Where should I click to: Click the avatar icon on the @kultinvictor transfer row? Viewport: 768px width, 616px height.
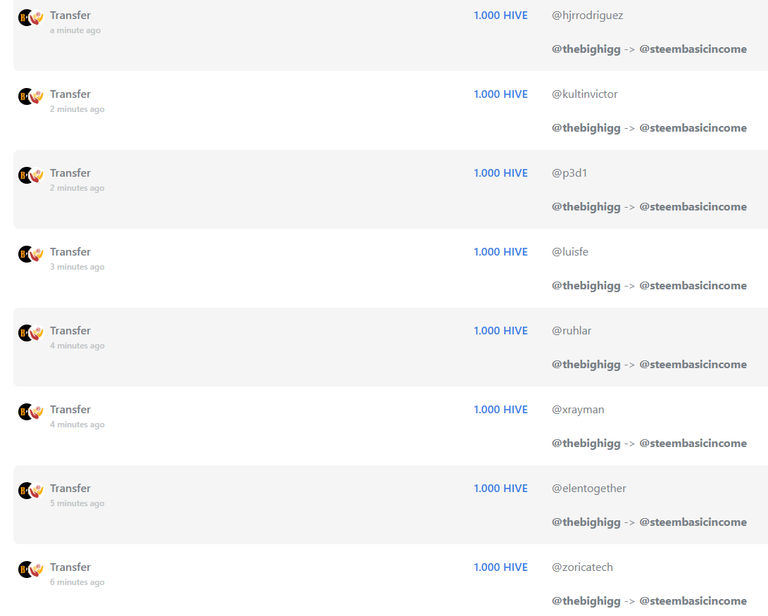click(31, 97)
